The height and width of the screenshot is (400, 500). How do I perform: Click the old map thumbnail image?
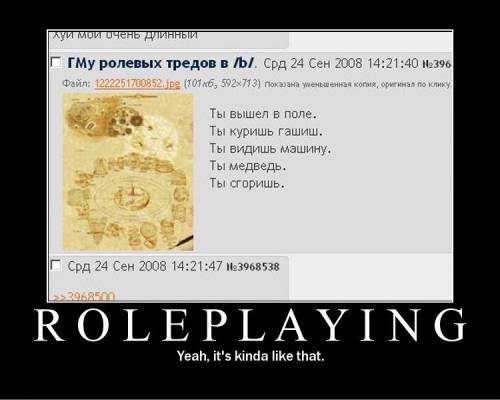(128, 172)
